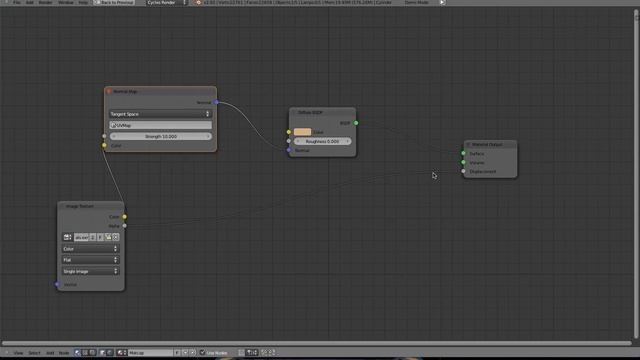The height and width of the screenshot is (360, 640).
Task: Click the Back to Previous button
Action: (114, 2)
